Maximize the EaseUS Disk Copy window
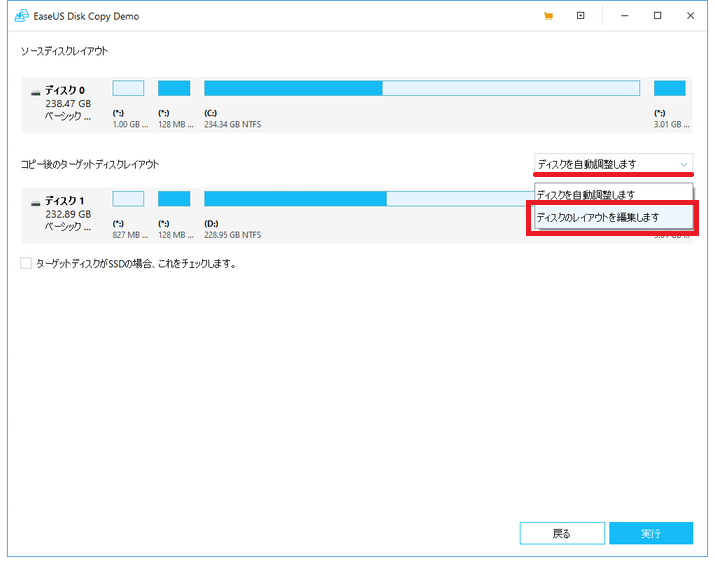Screen dimensions: 715x564 657,16
